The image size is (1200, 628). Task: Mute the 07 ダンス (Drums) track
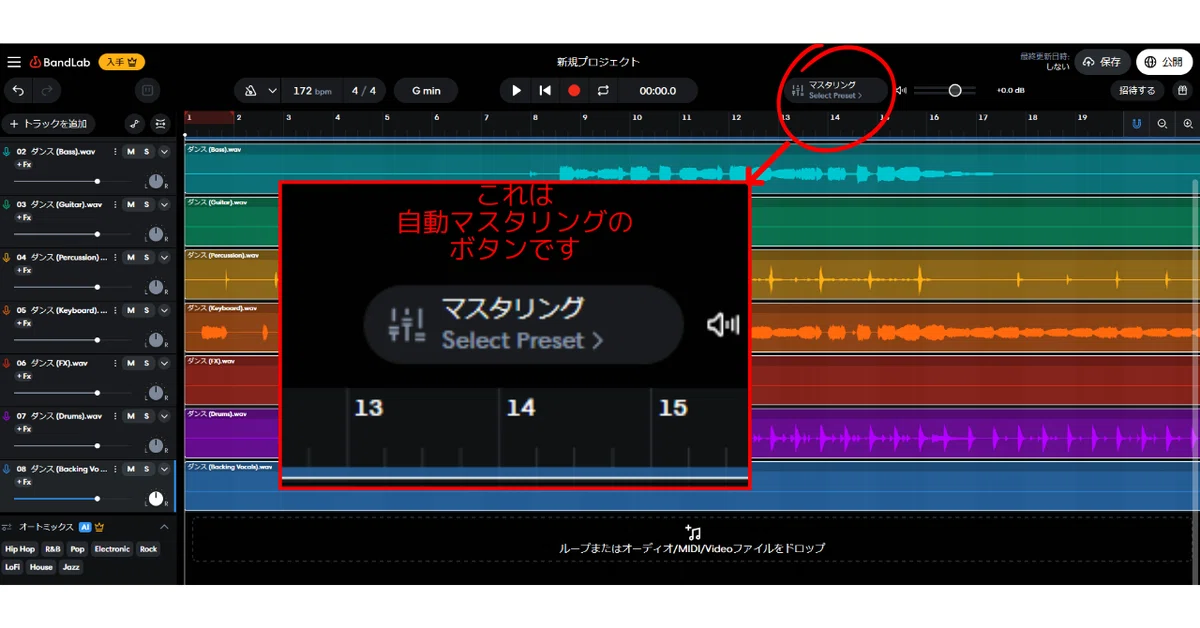coord(130,416)
